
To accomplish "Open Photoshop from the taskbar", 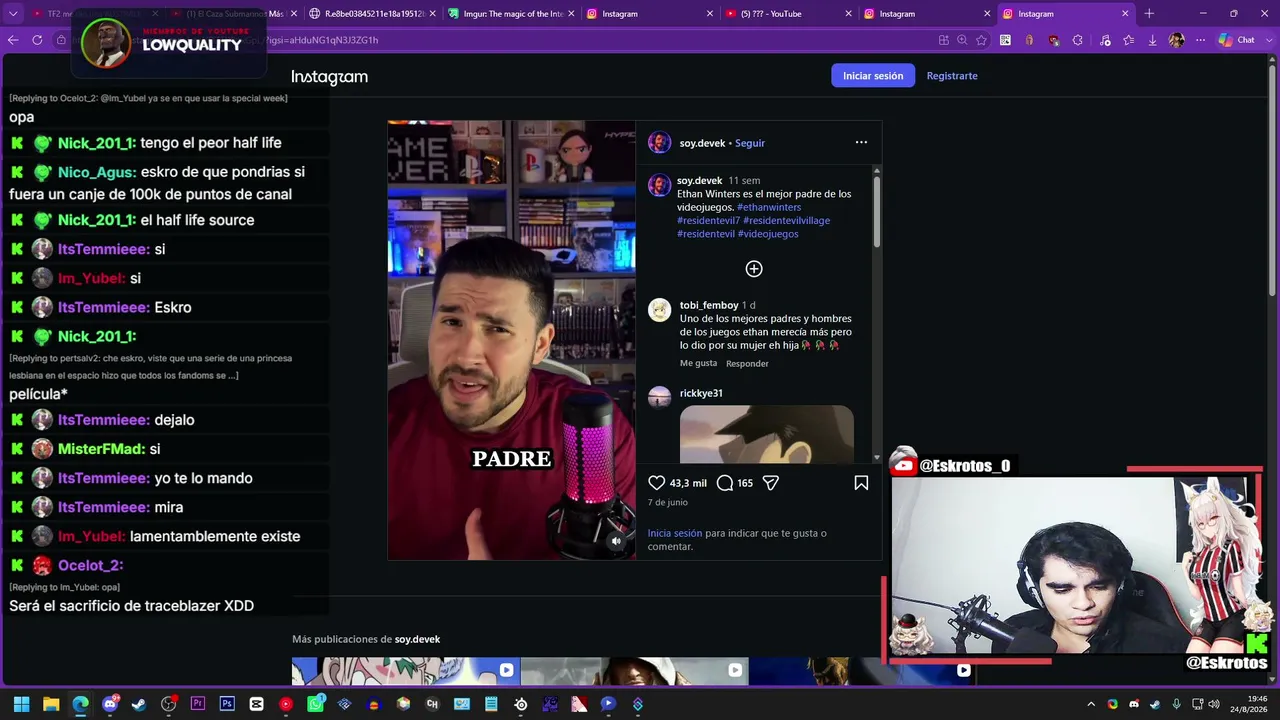I will click(x=227, y=704).
